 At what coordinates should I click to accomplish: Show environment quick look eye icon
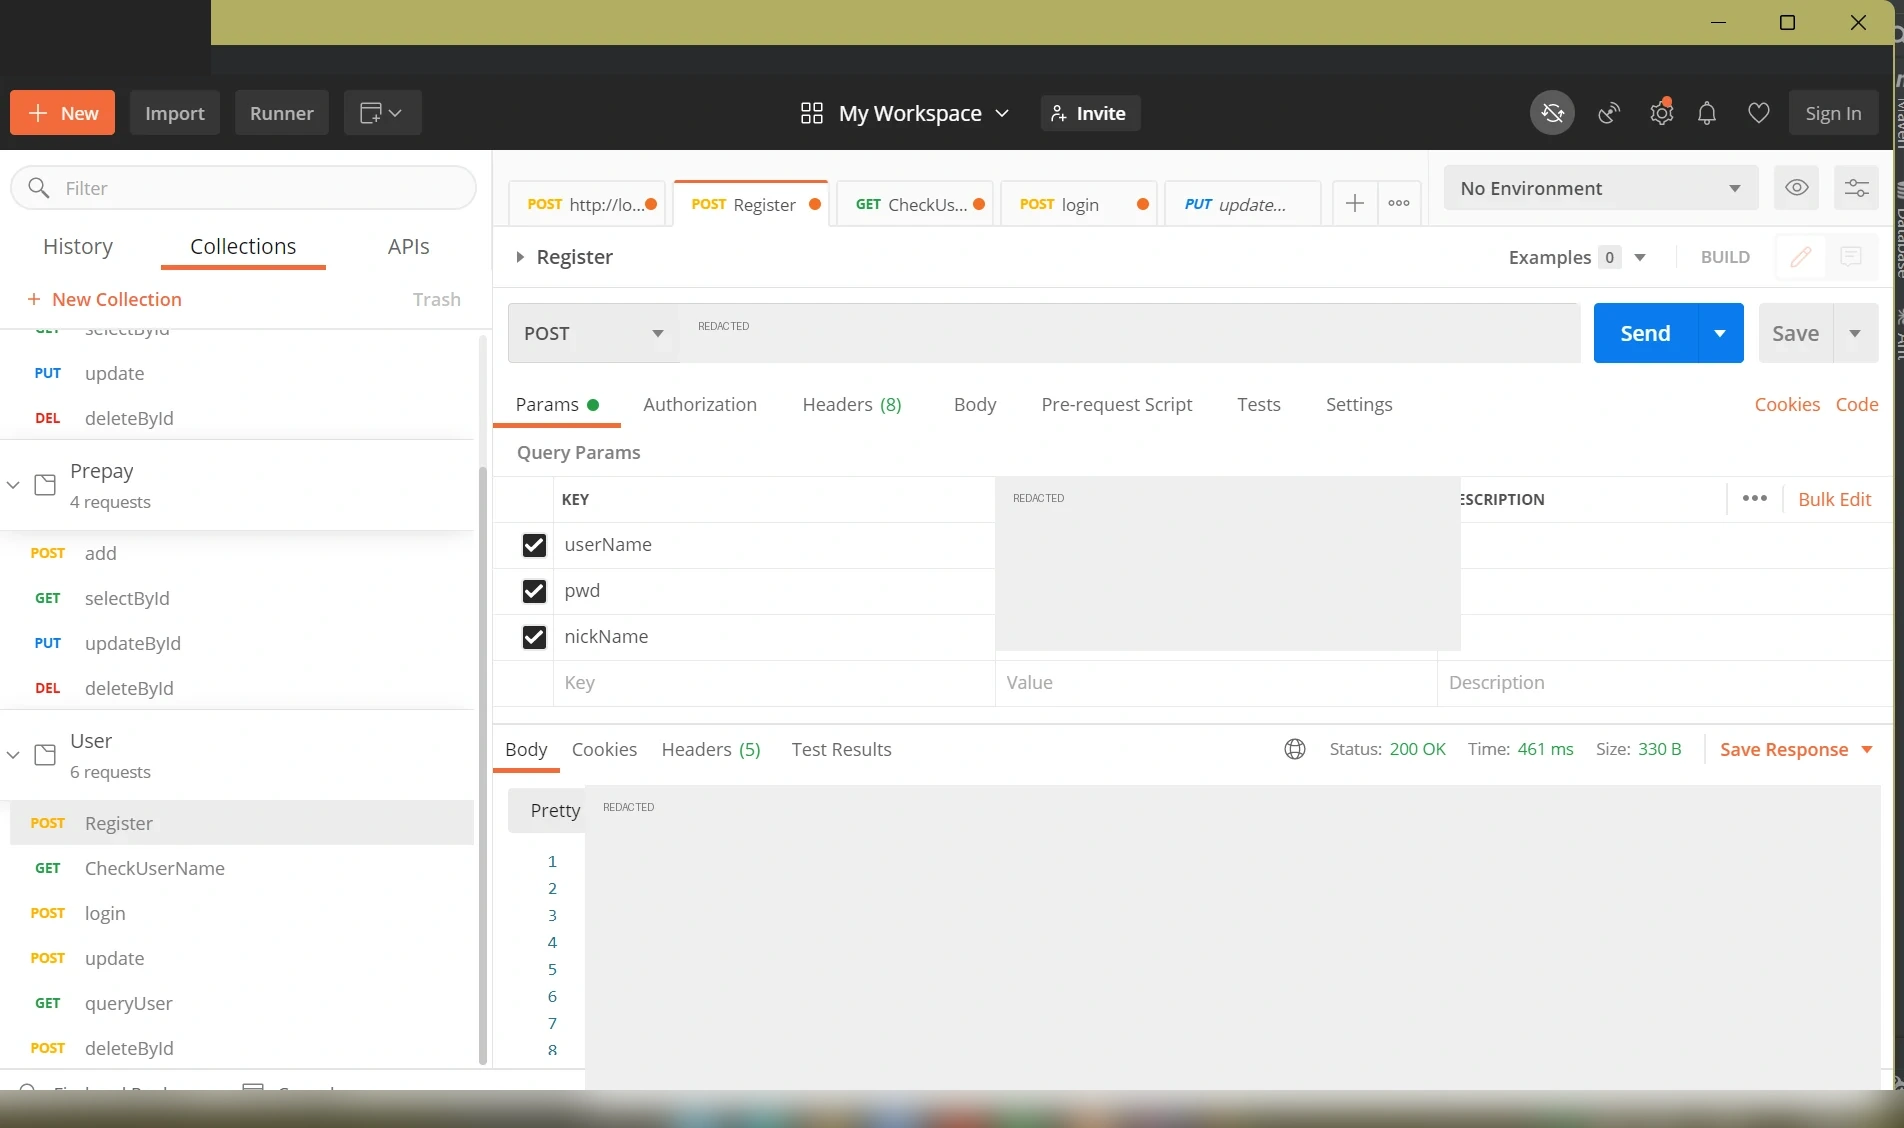1796,188
